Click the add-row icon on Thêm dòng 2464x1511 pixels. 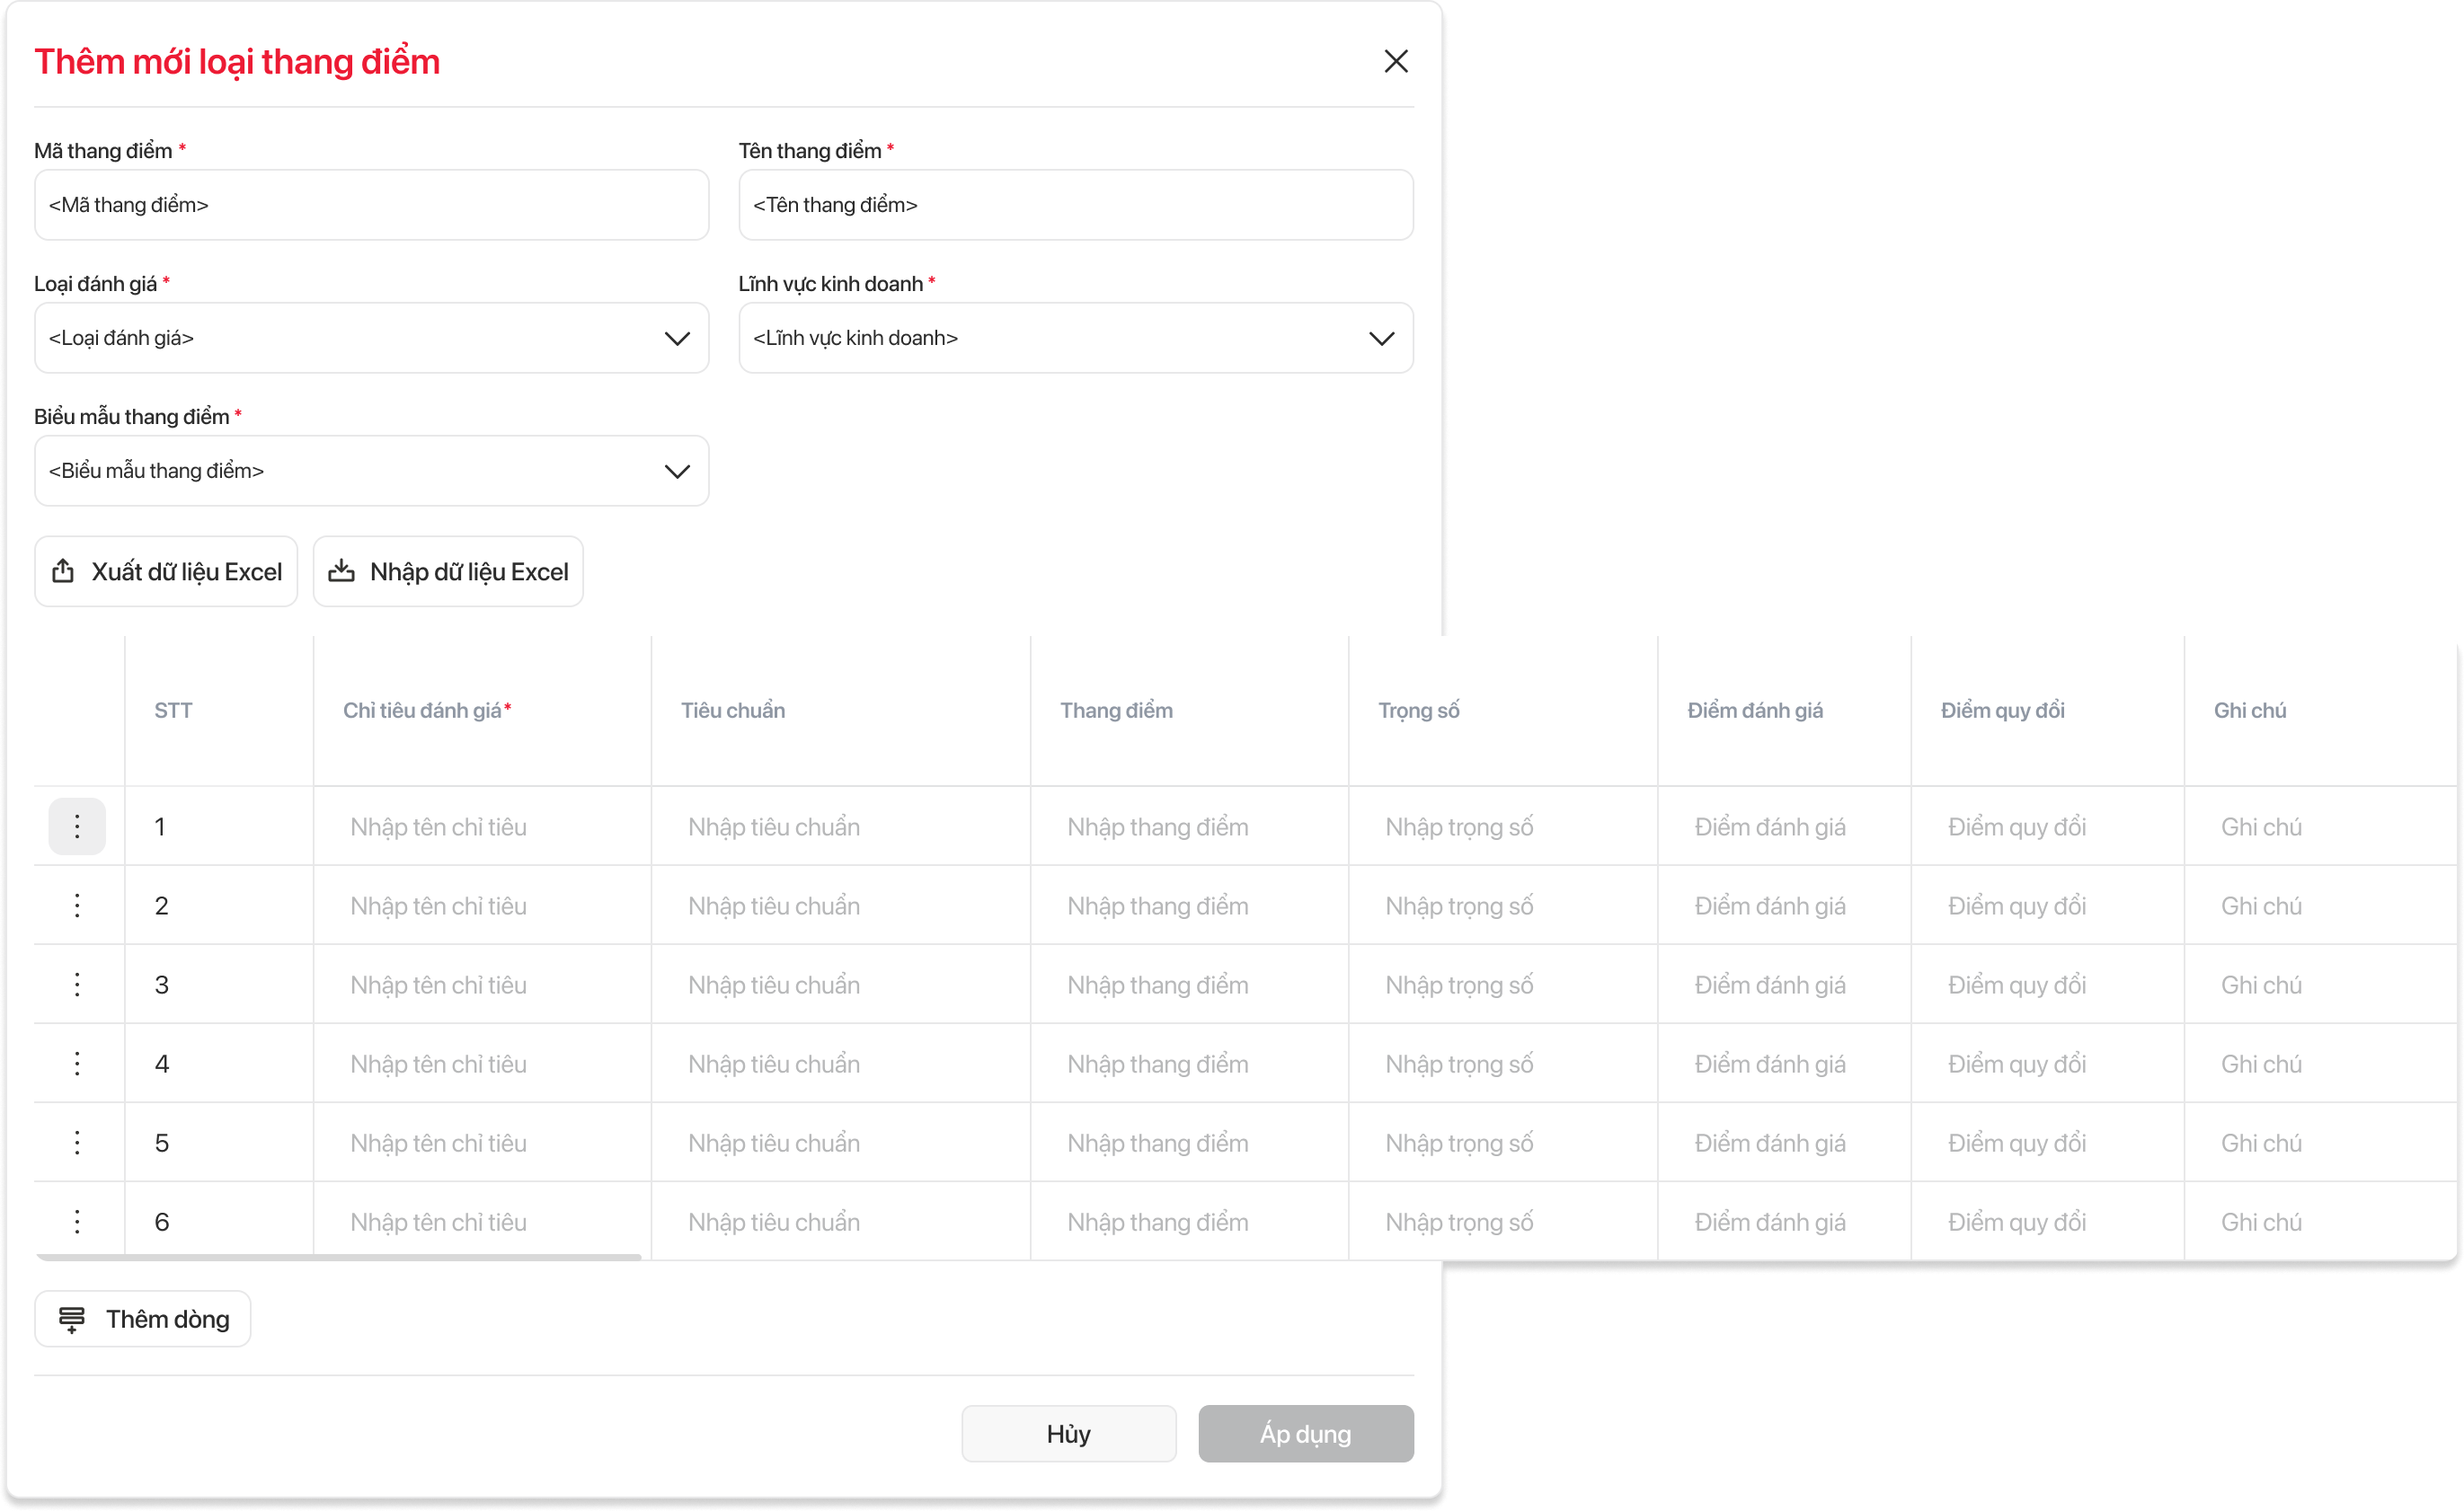(72, 1319)
